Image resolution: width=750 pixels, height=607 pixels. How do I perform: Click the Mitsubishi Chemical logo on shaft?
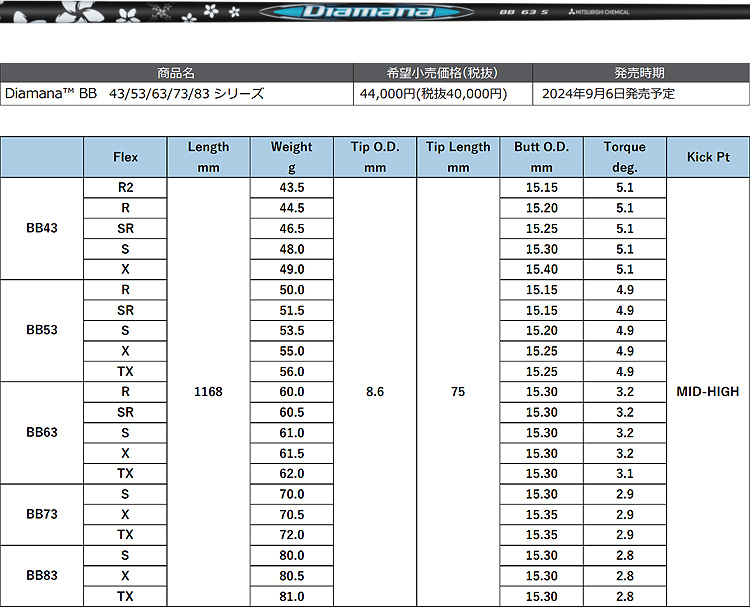(x=599, y=12)
